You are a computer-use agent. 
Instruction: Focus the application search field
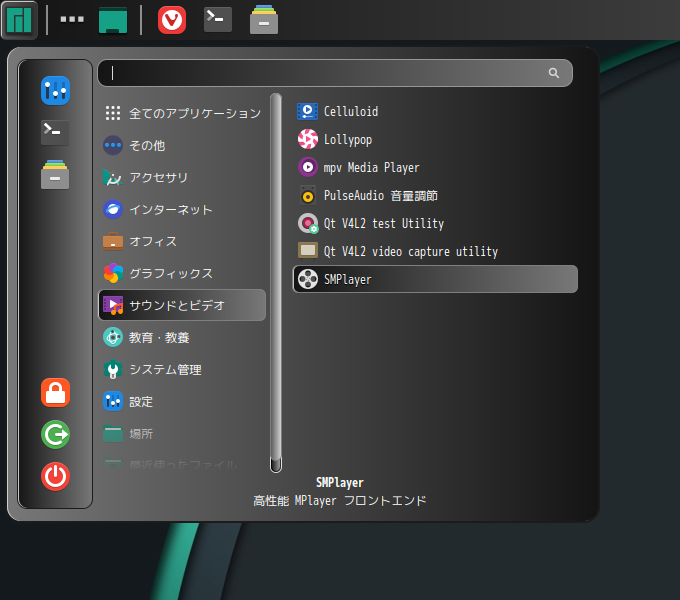(x=335, y=73)
